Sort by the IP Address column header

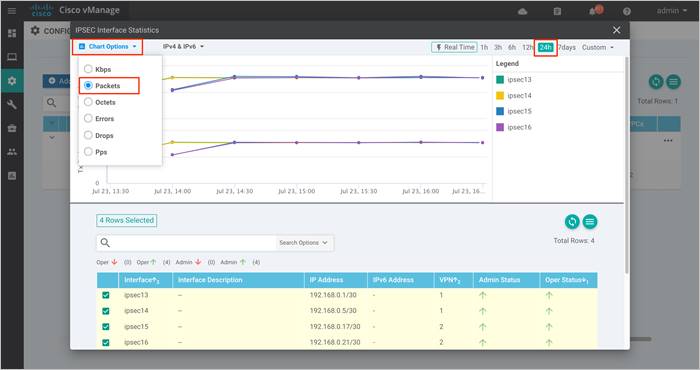336,280
